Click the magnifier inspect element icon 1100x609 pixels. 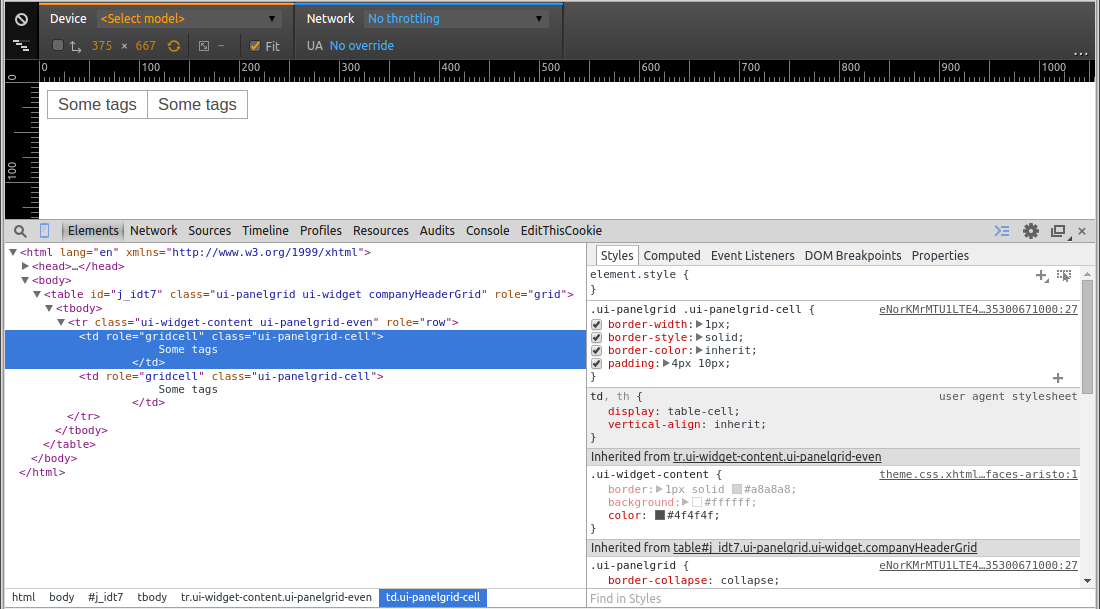pyautogui.click(x=20, y=231)
